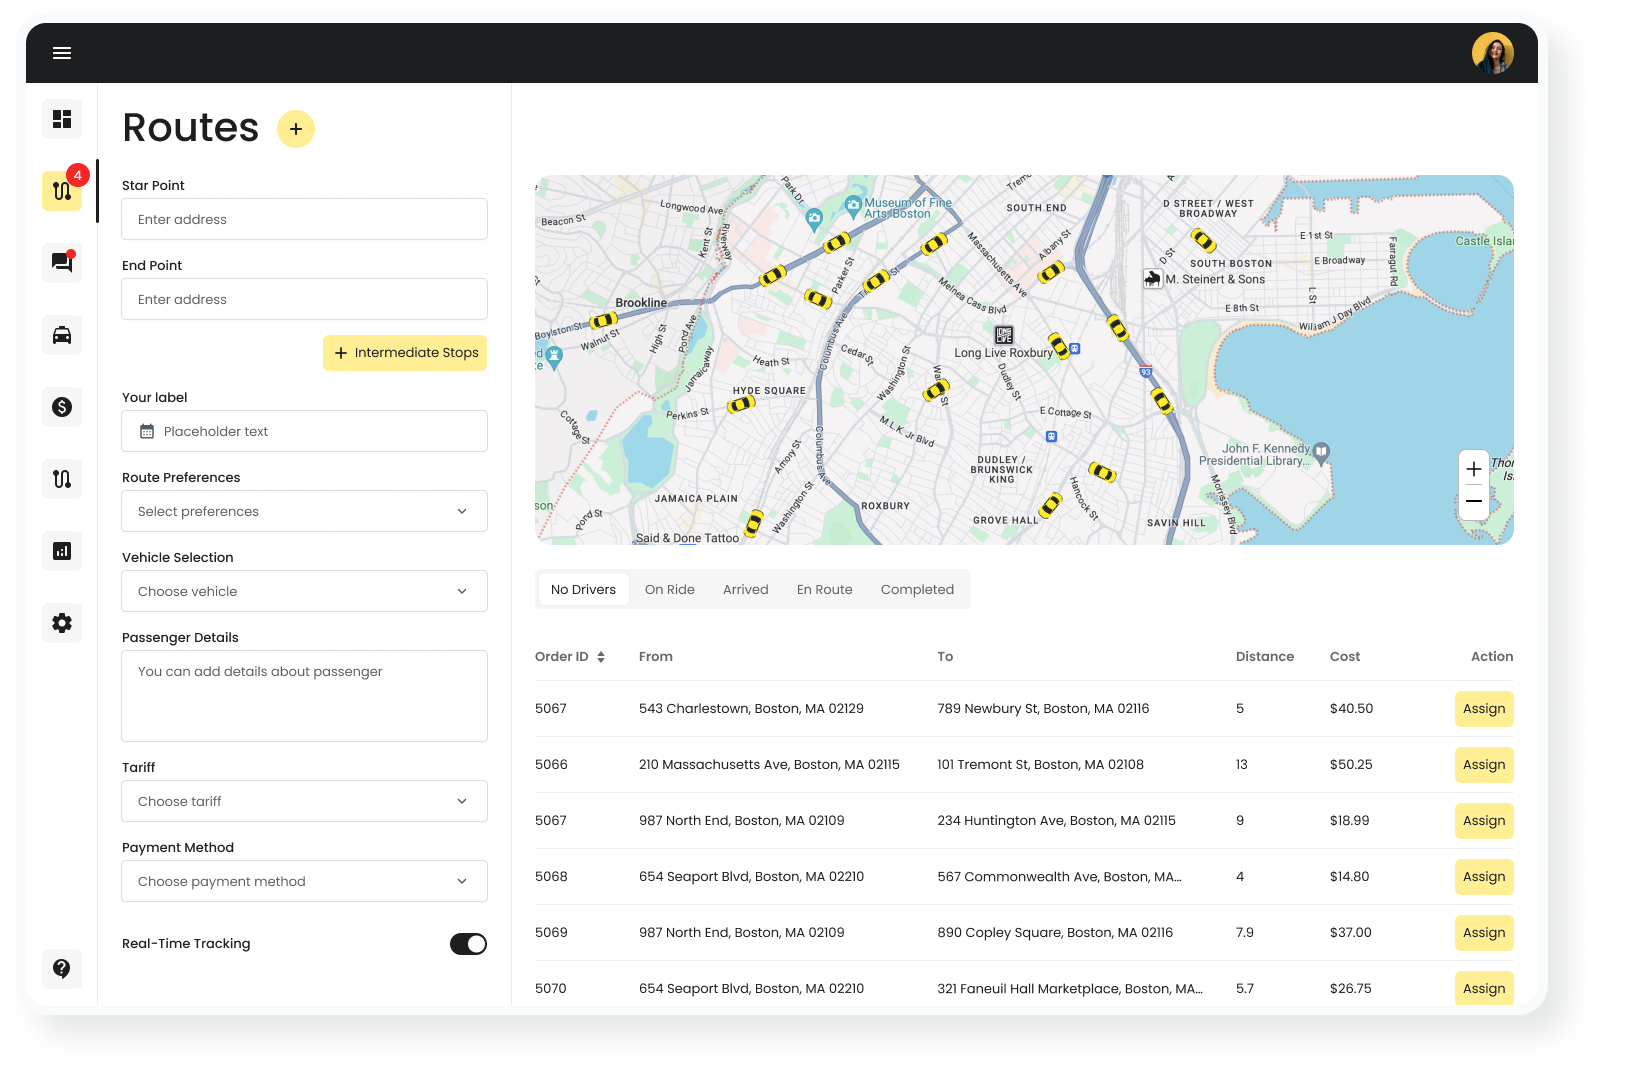Open the taxi vehicles sidebar icon

(x=62, y=335)
